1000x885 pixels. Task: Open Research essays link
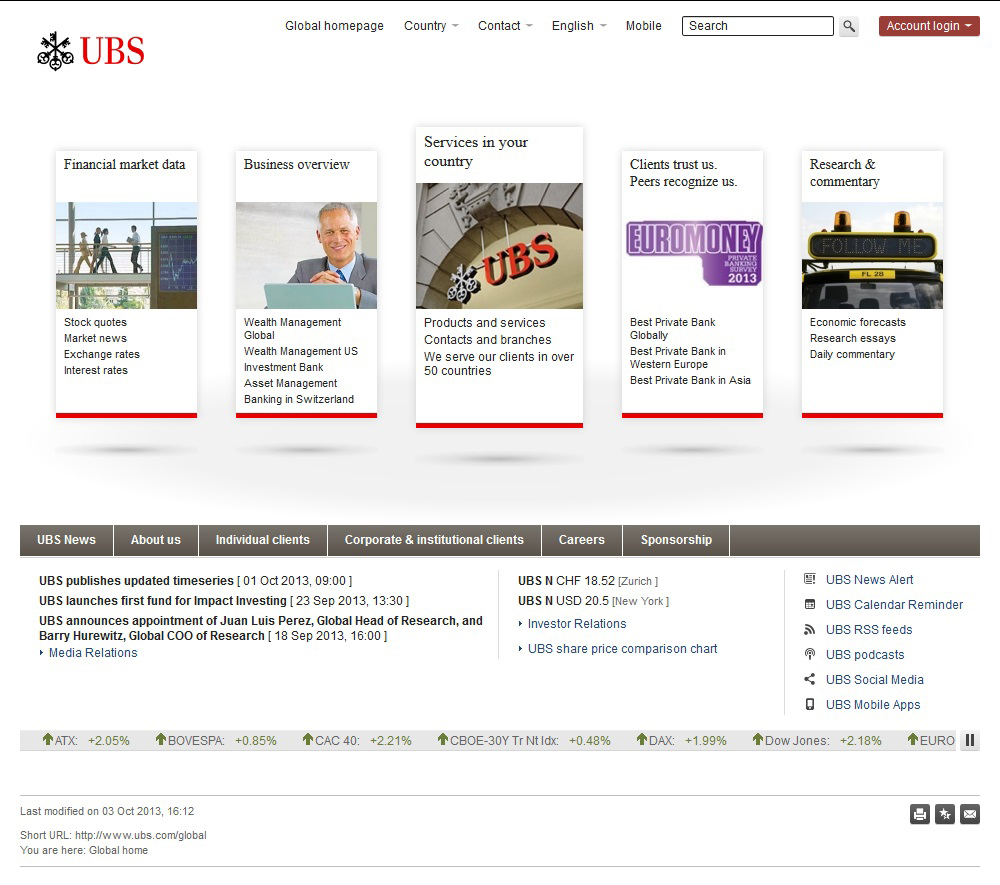click(853, 339)
